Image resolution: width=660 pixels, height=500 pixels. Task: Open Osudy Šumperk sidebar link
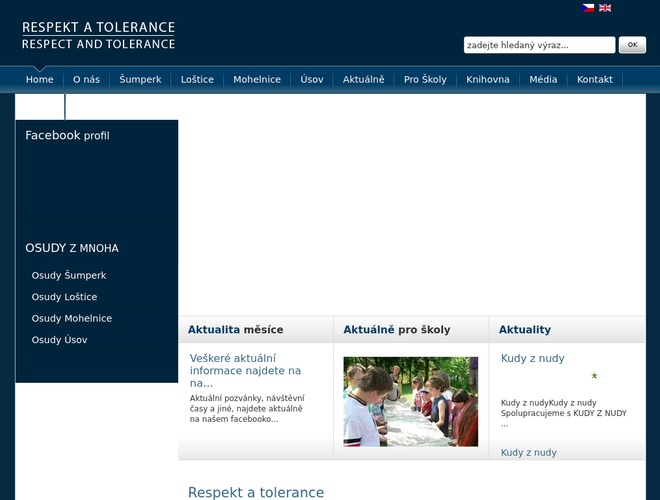tap(69, 275)
